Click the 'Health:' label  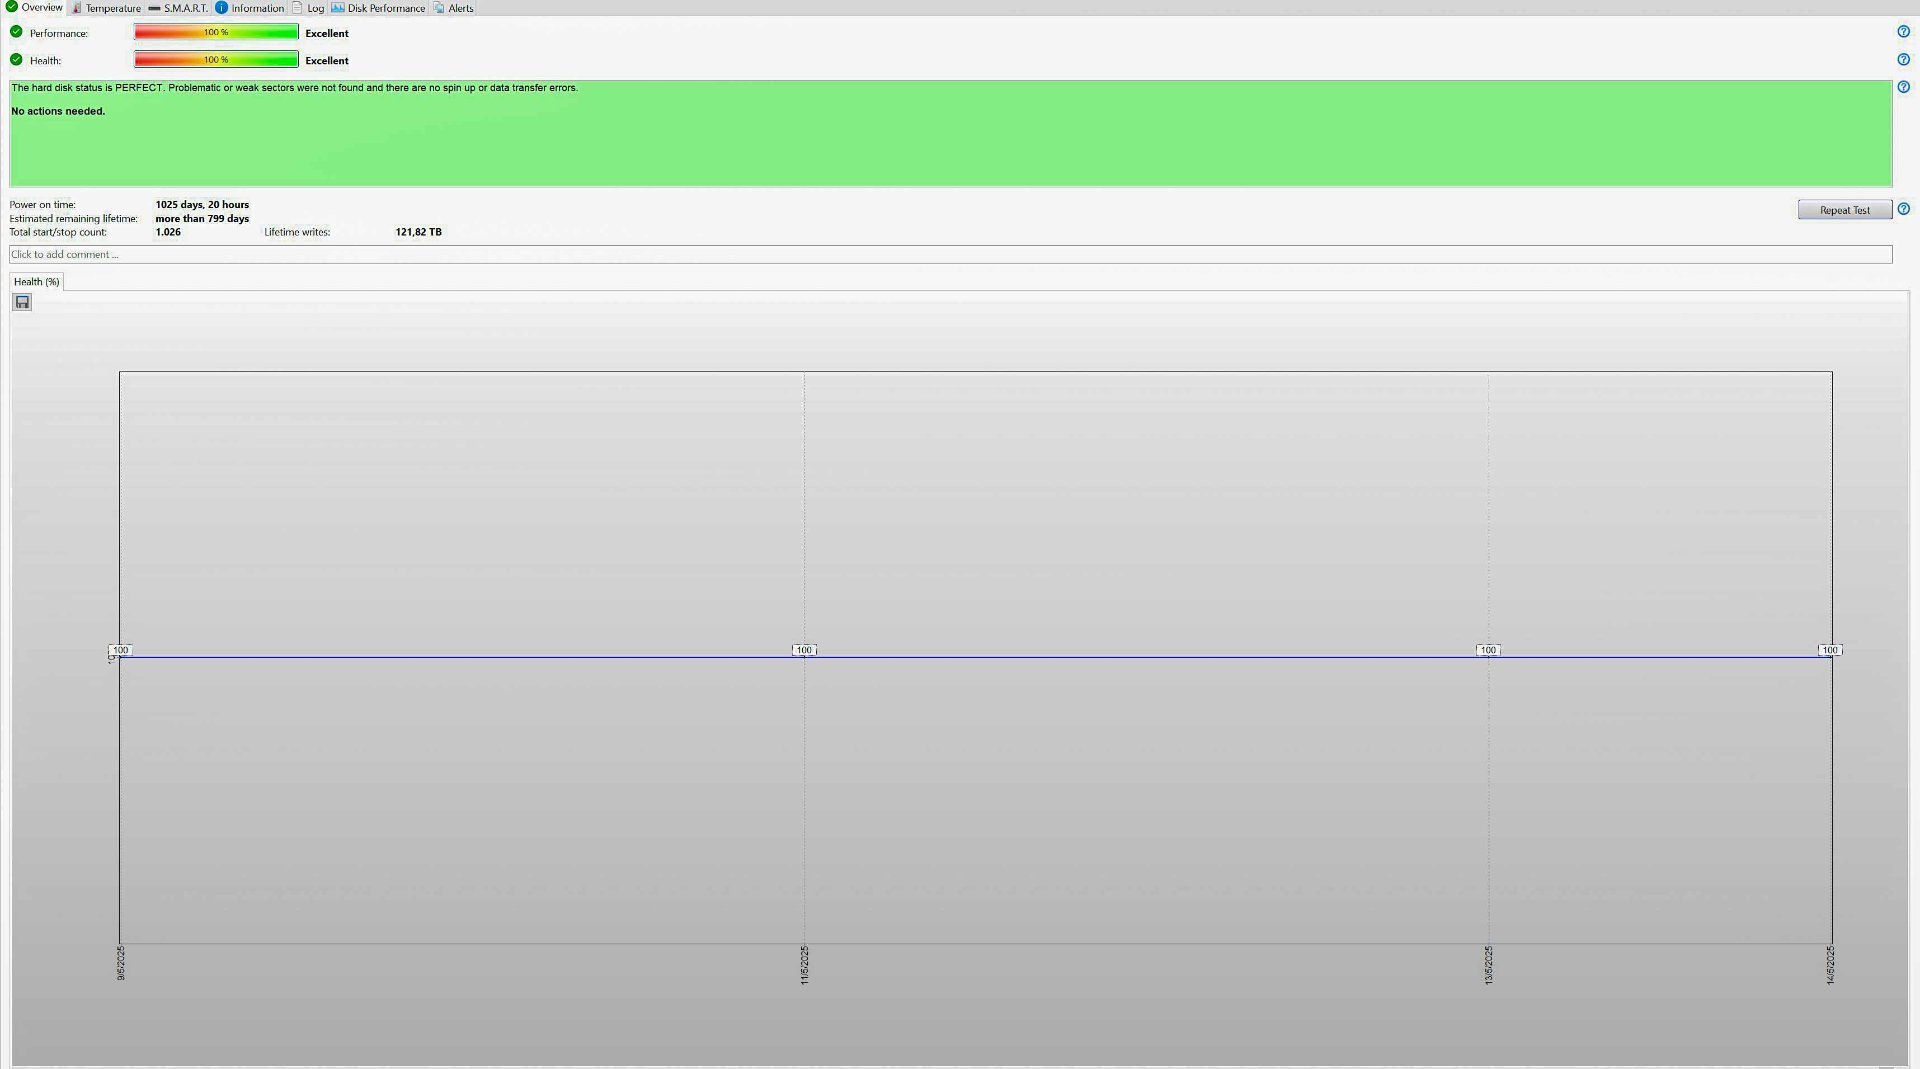(x=45, y=61)
